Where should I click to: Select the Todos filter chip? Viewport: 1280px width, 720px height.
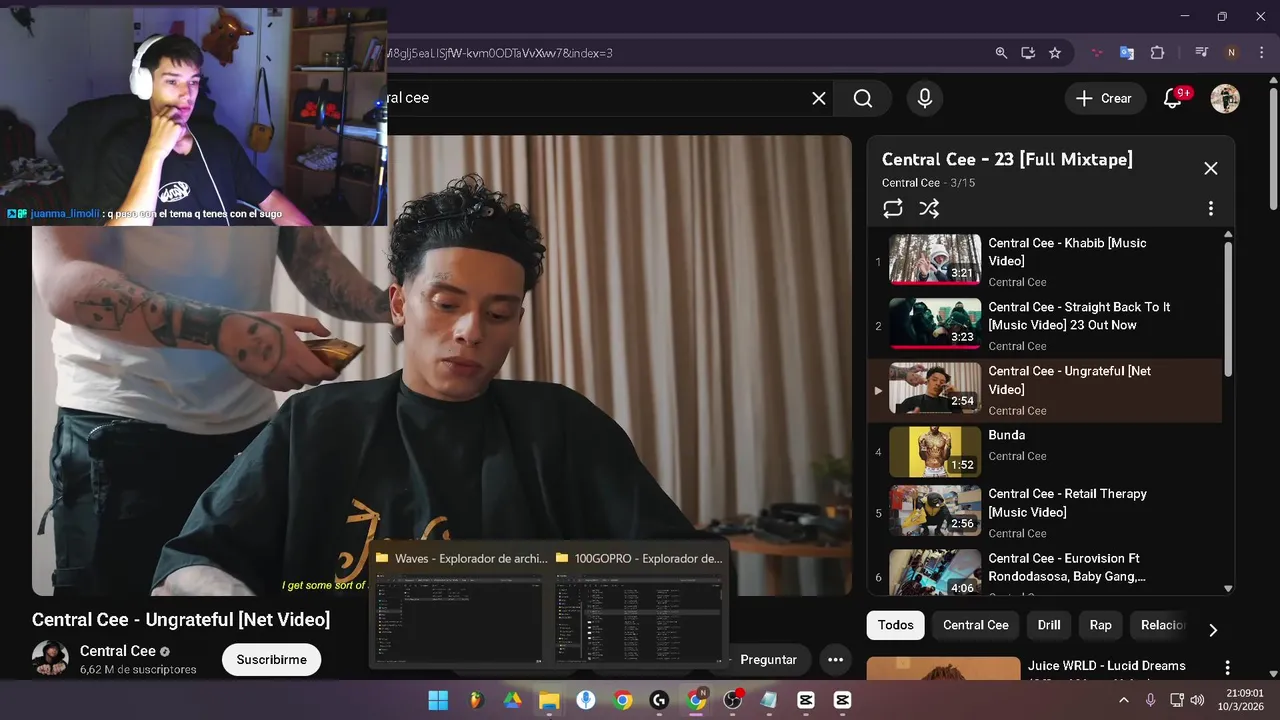[896, 625]
